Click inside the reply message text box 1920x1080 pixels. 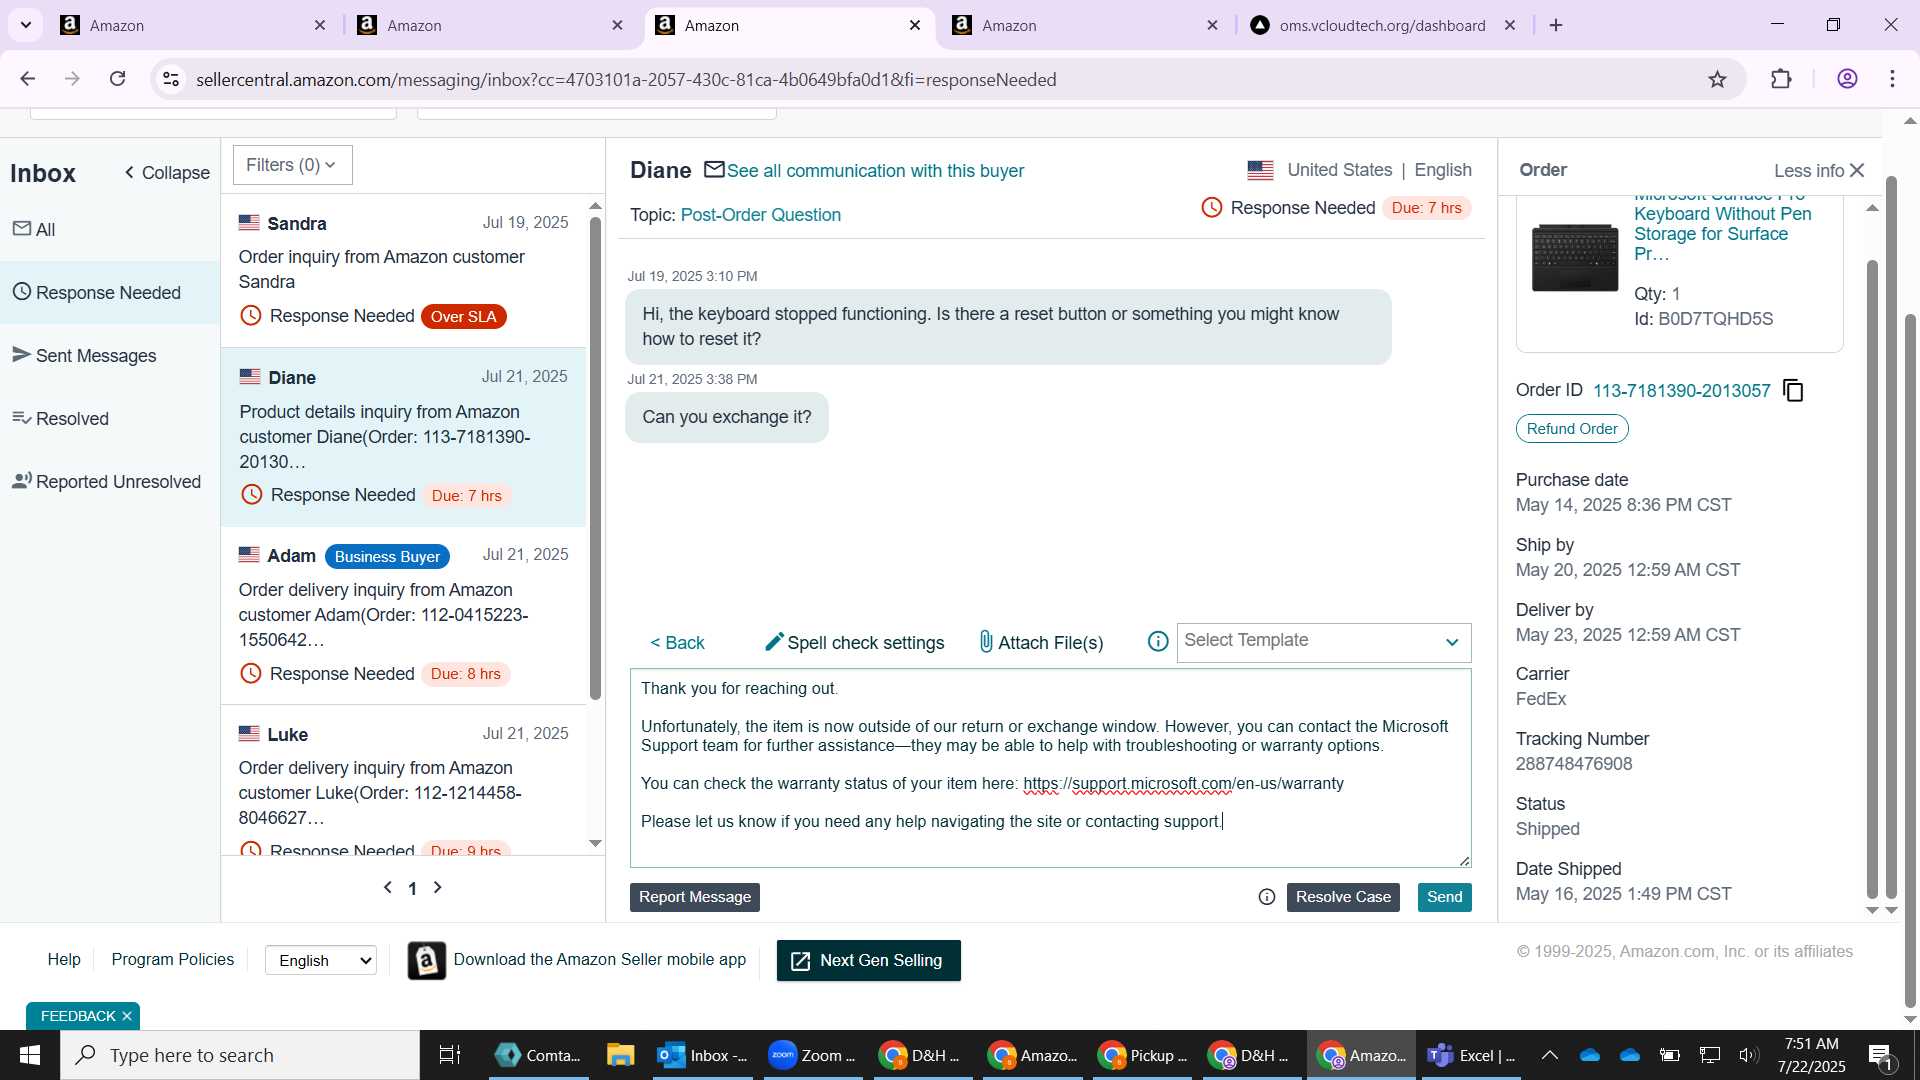click(x=1050, y=767)
